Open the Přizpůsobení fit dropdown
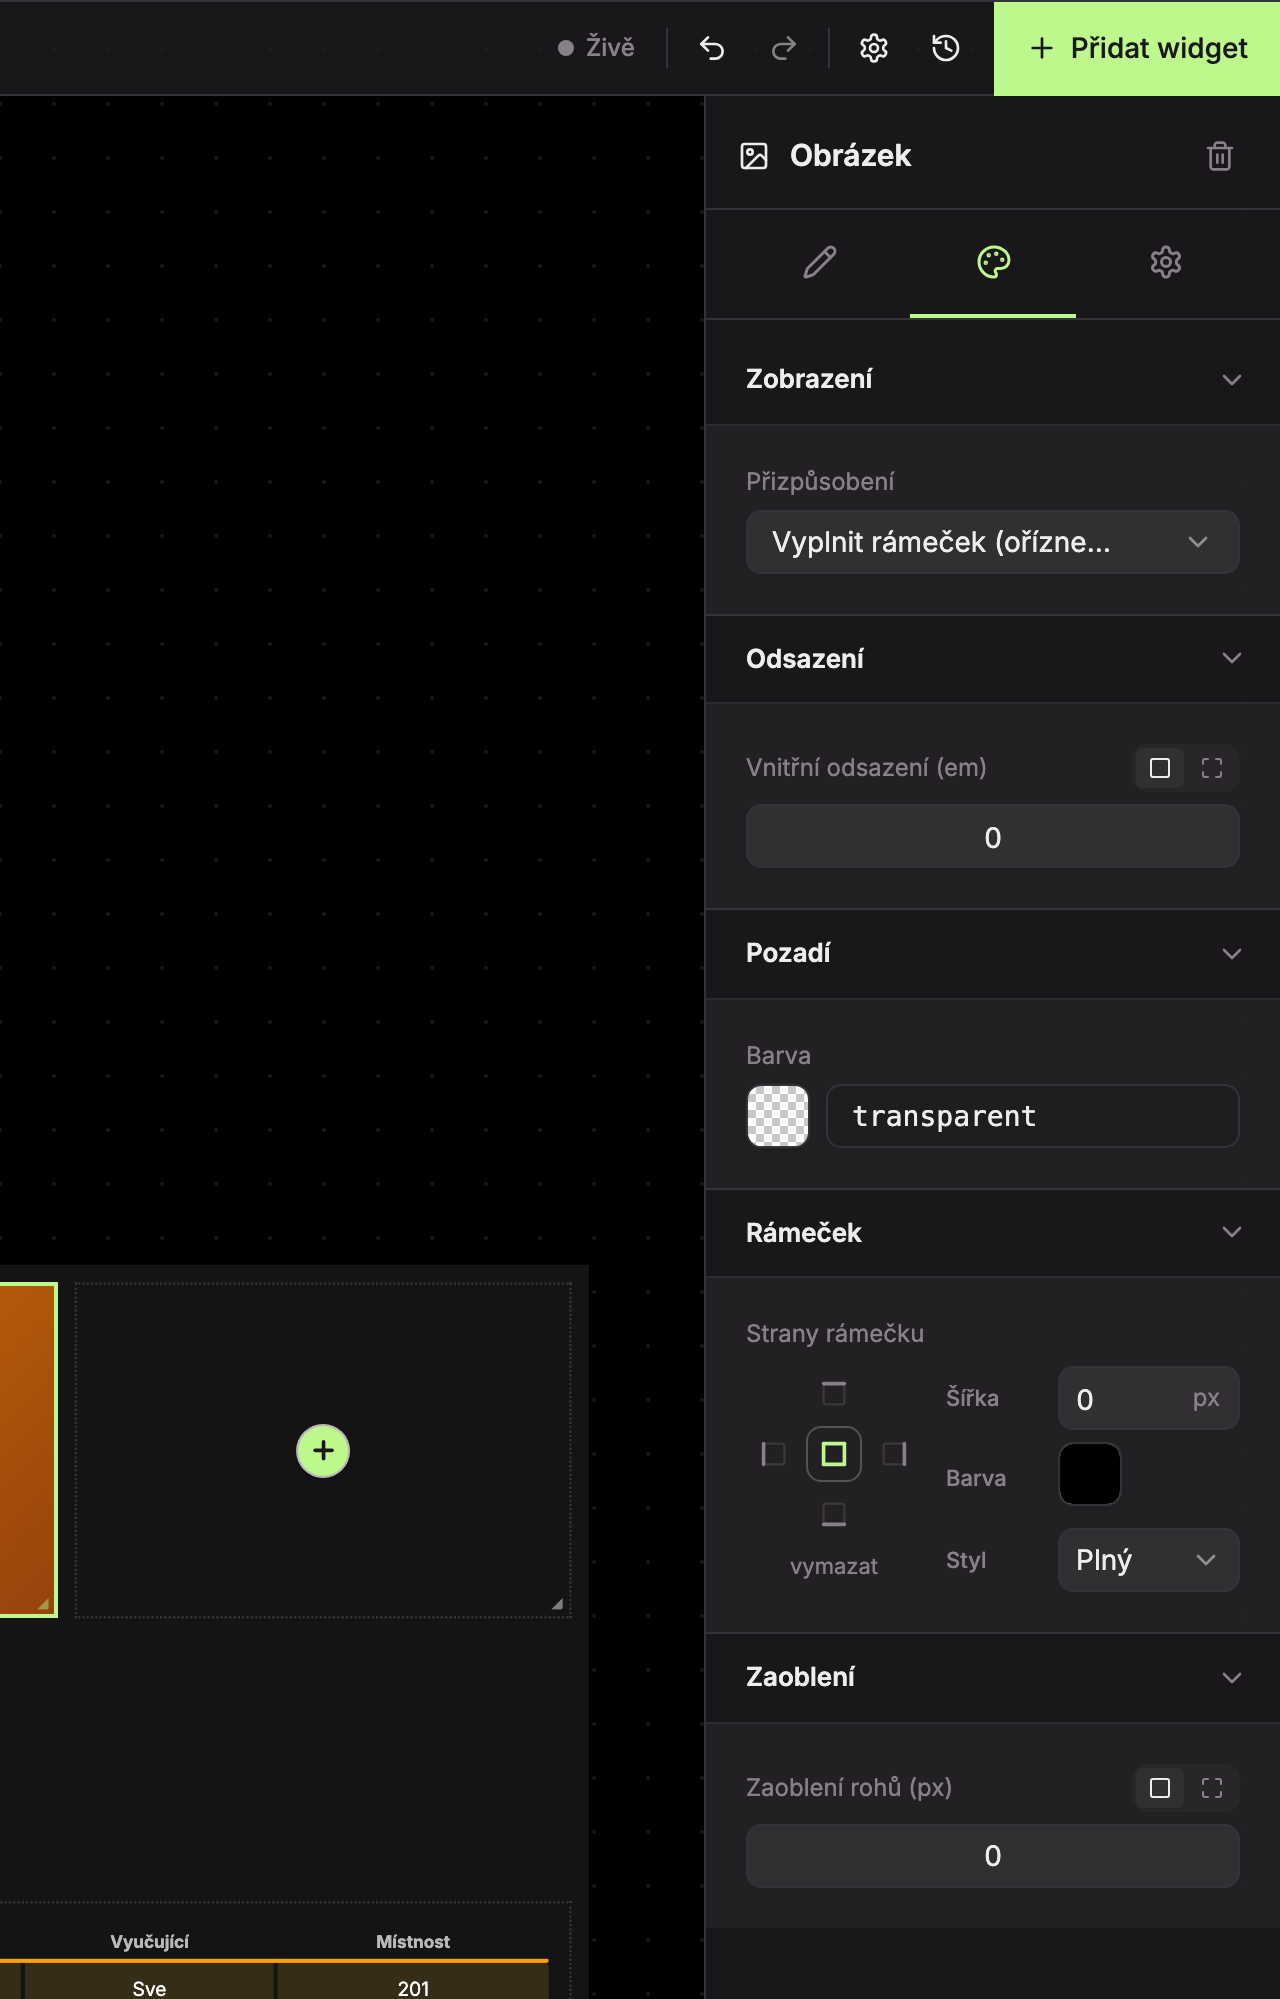Screen dimensions: 1280x1999 point(993,542)
